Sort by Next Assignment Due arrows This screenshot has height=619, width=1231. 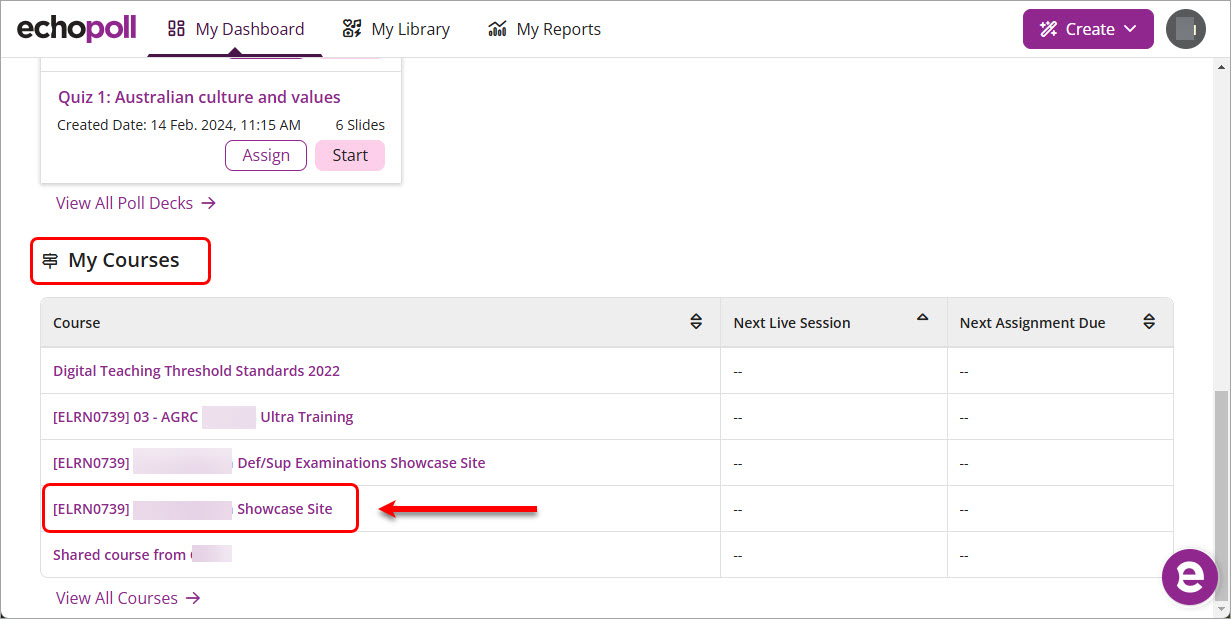pos(1149,322)
